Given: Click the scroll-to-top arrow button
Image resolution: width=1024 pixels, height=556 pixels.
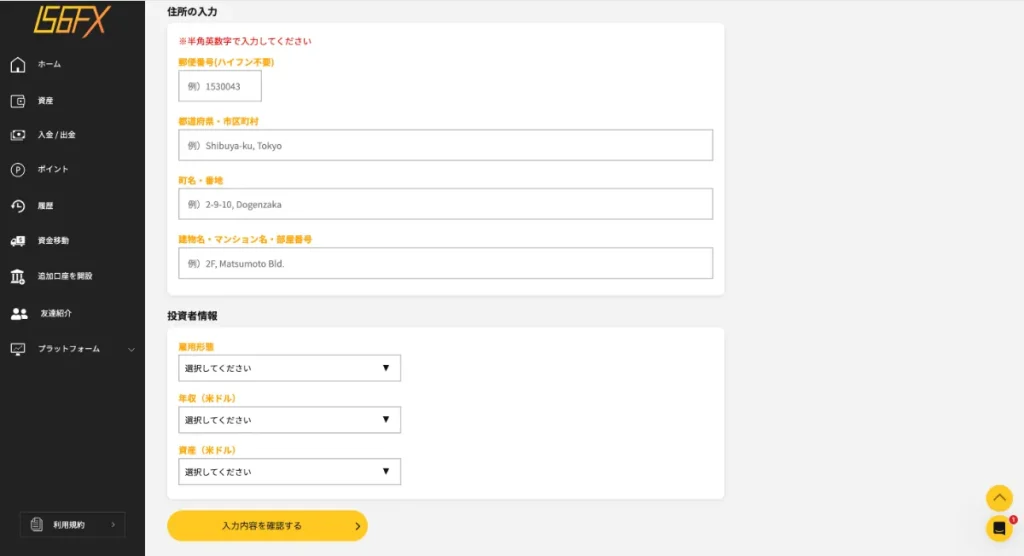Looking at the screenshot, I should 998,497.
